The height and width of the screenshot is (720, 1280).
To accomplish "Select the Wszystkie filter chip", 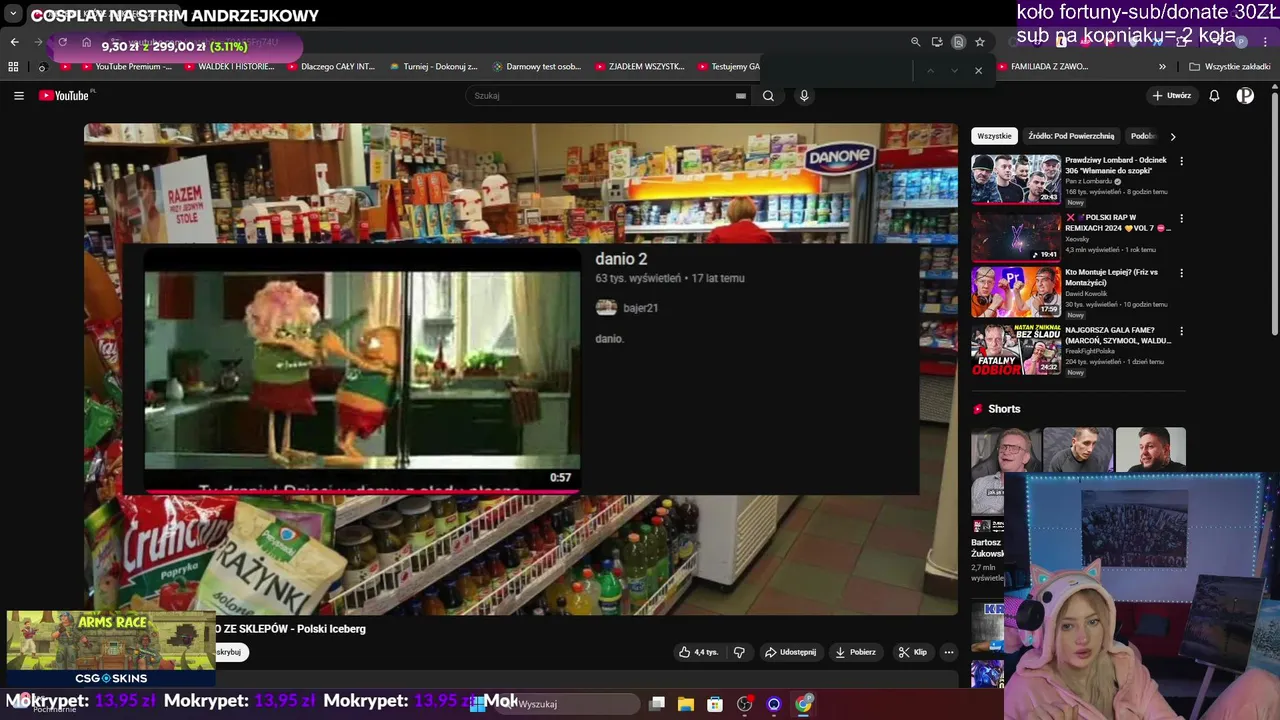I will (x=994, y=136).
